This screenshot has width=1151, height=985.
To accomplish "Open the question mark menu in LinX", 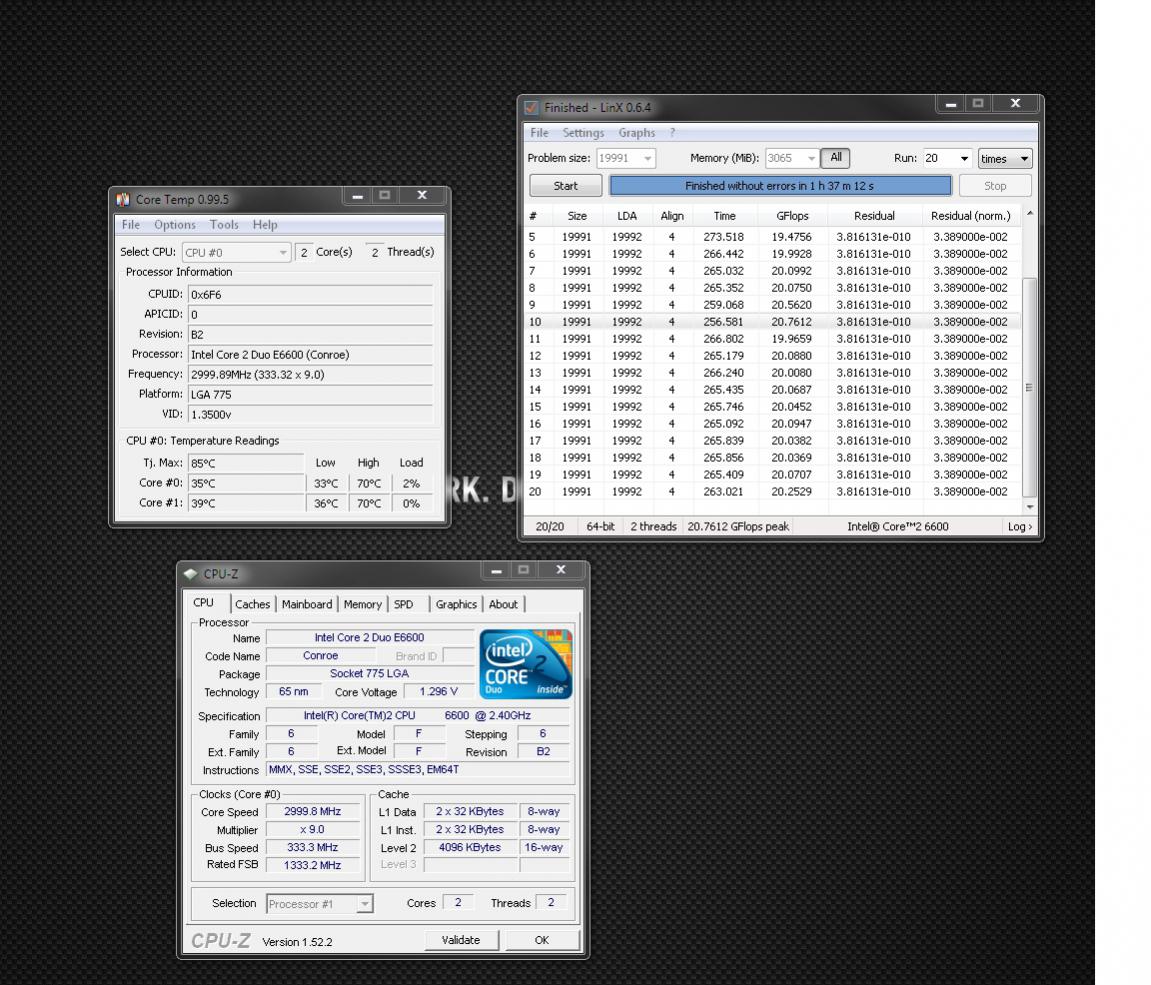I will (x=672, y=133).
